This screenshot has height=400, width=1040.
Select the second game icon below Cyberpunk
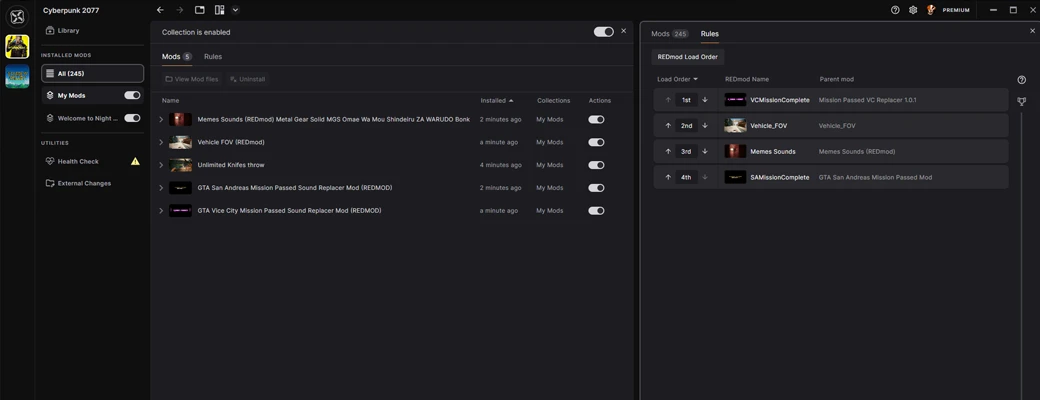(17, 76)
